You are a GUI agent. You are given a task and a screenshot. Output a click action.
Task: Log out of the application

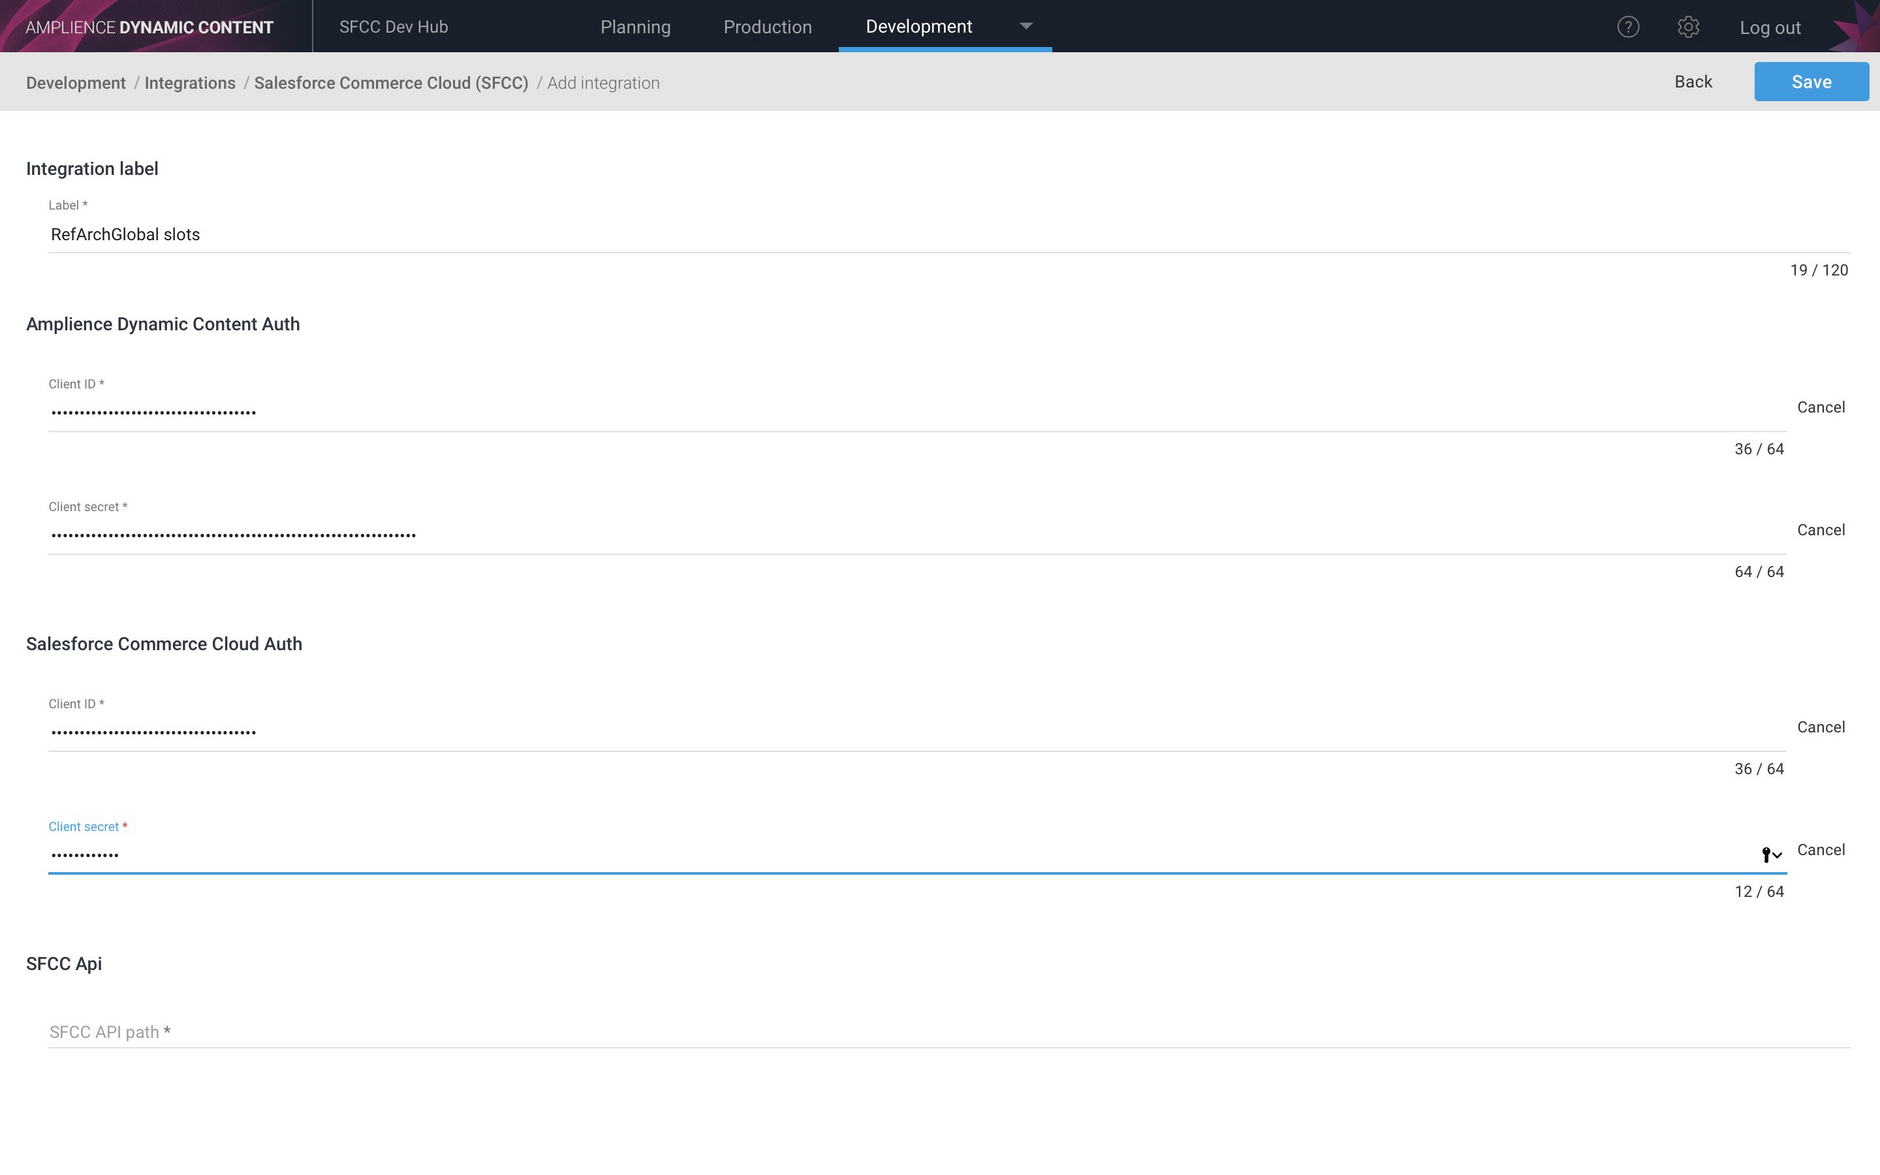point(1769,28)
